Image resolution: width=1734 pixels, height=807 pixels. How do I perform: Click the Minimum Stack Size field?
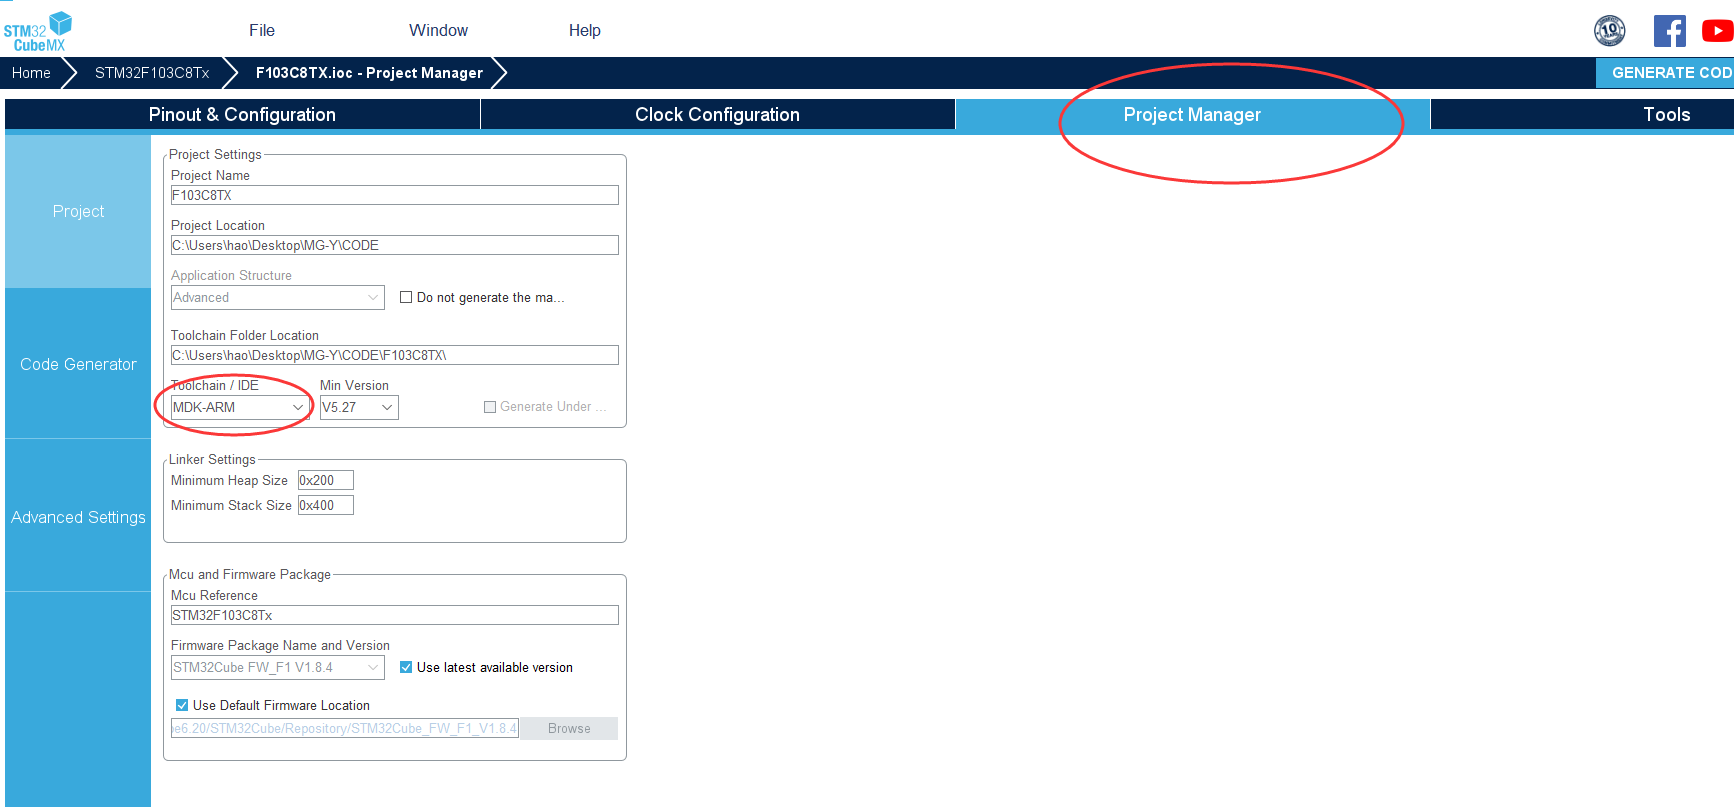[326, 505]
